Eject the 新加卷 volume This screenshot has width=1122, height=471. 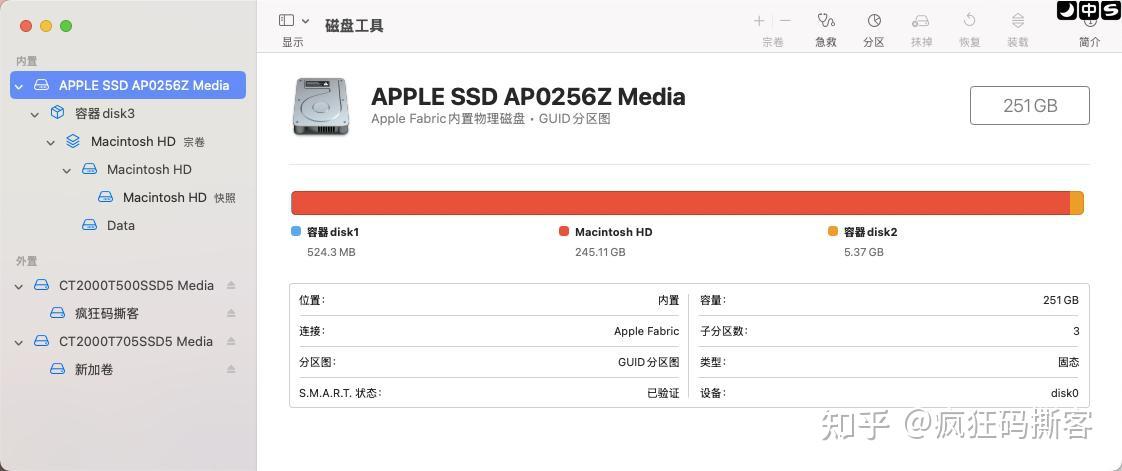coord(231,369)
